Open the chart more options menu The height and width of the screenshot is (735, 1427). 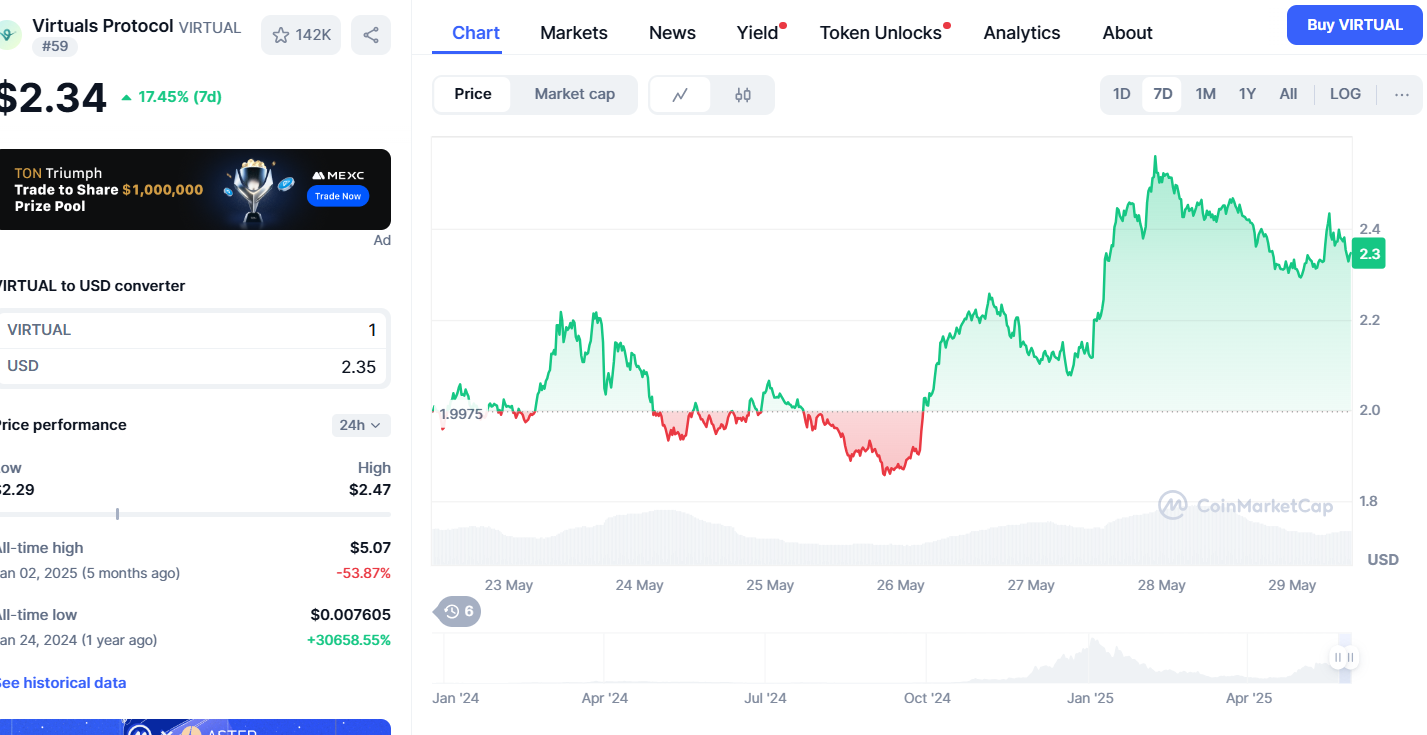pyautogui.click(x=1401, y=94)
